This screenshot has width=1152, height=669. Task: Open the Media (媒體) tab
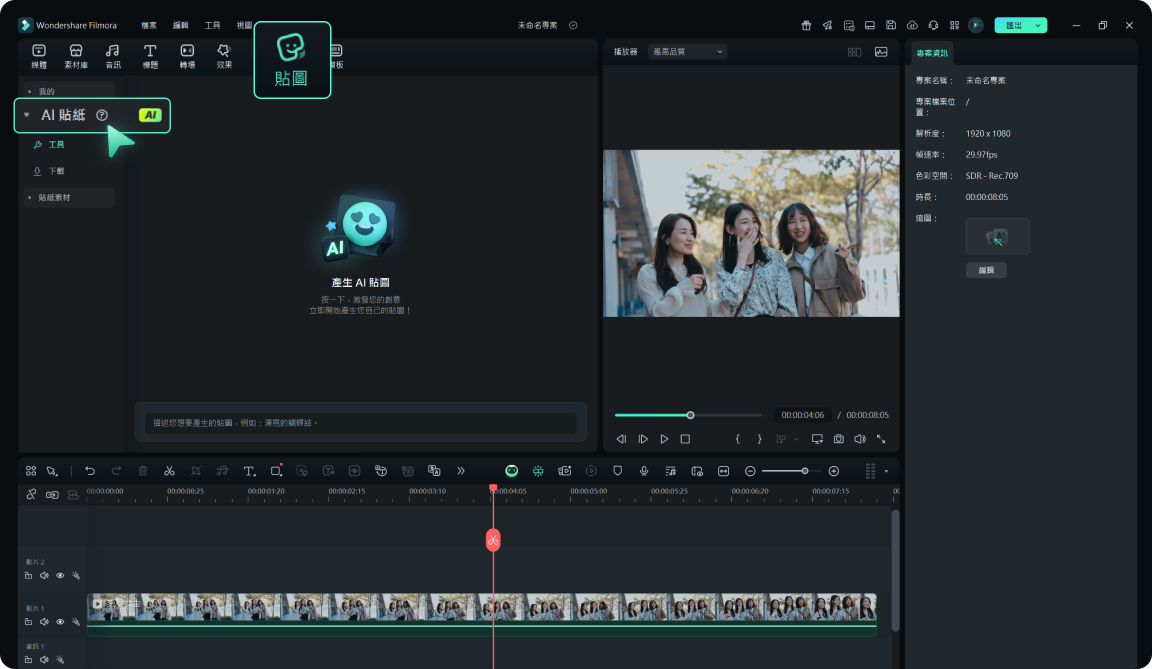click(39, 56)
